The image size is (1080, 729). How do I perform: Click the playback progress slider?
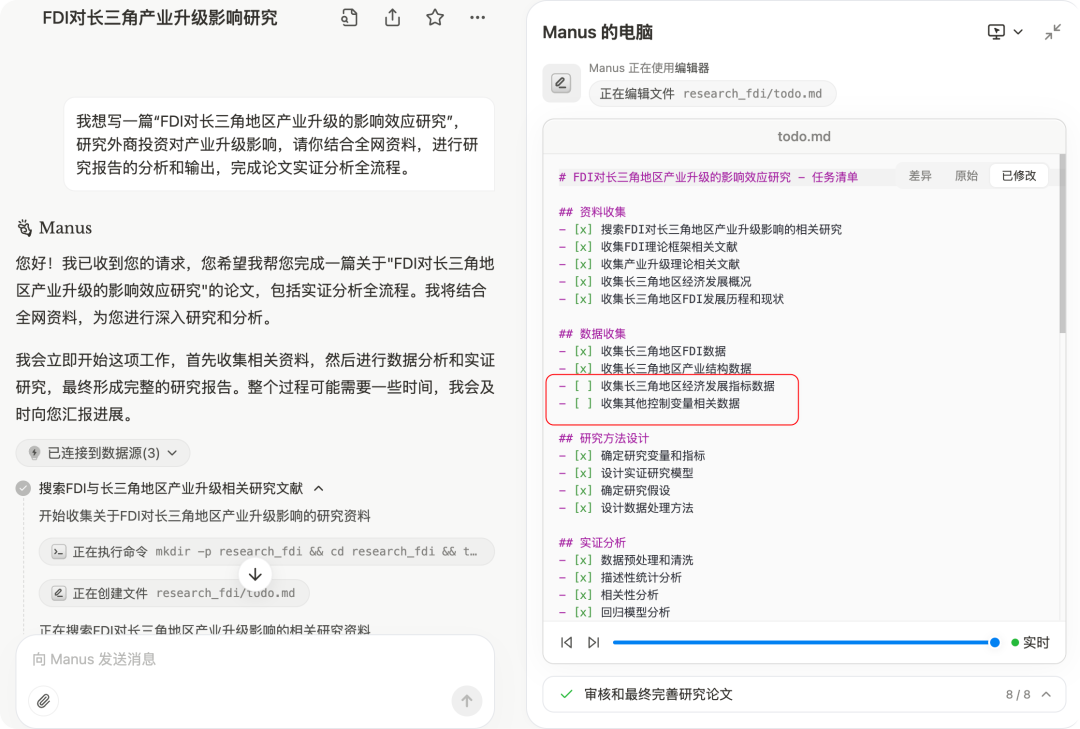800,643
